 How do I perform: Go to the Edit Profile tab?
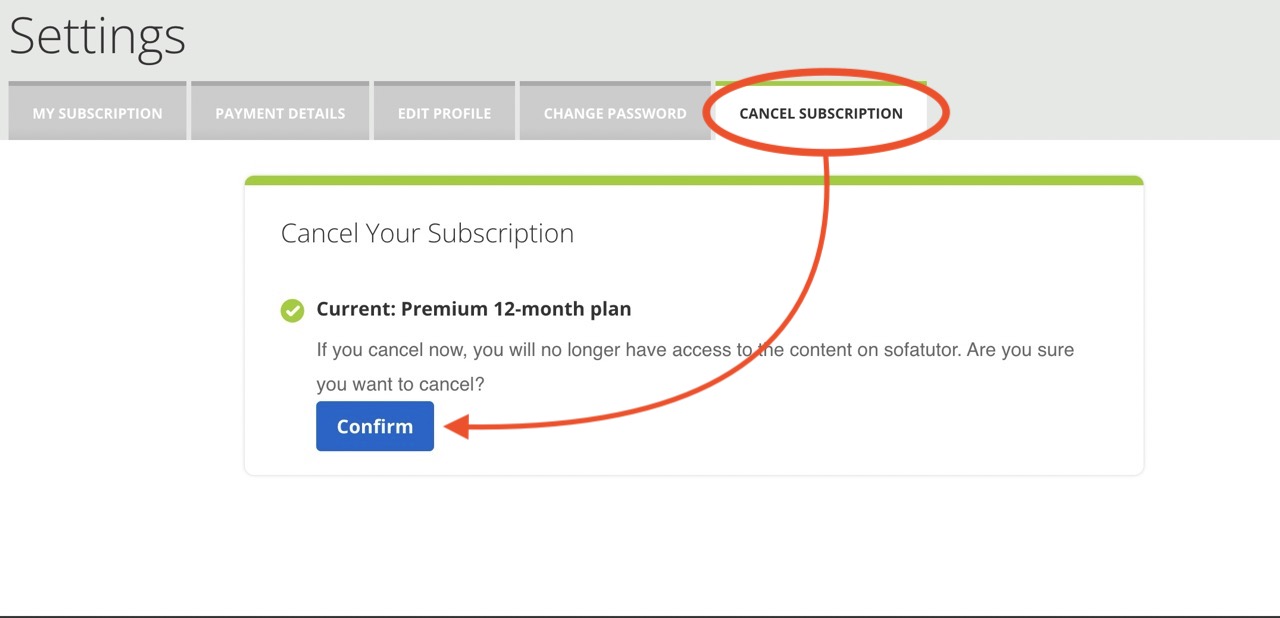click(444, 113)
